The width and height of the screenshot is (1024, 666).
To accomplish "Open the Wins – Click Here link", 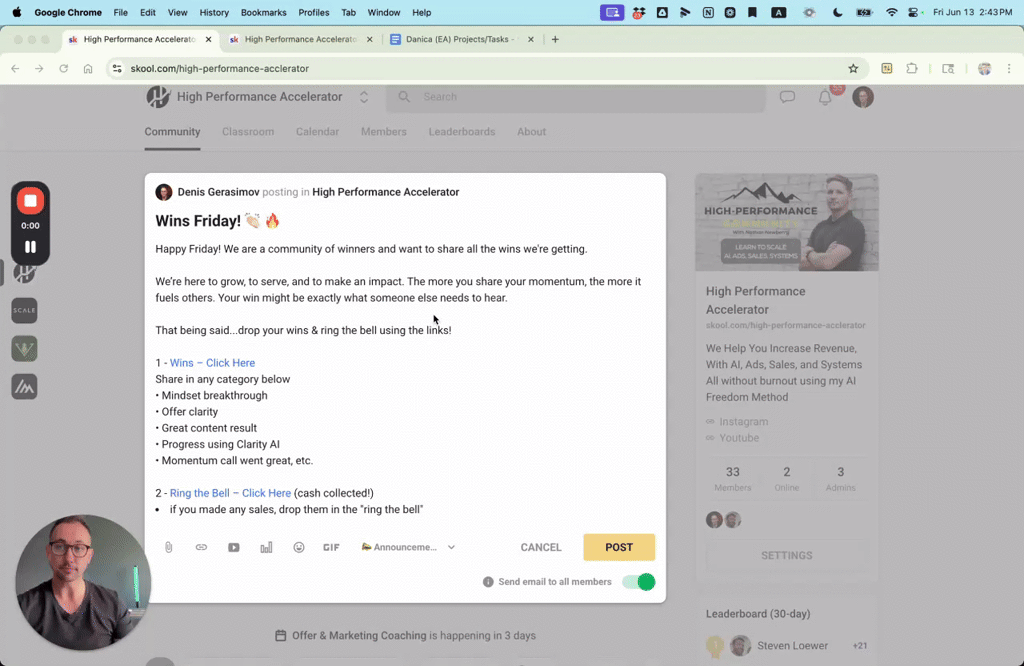I will coord(212,363).
